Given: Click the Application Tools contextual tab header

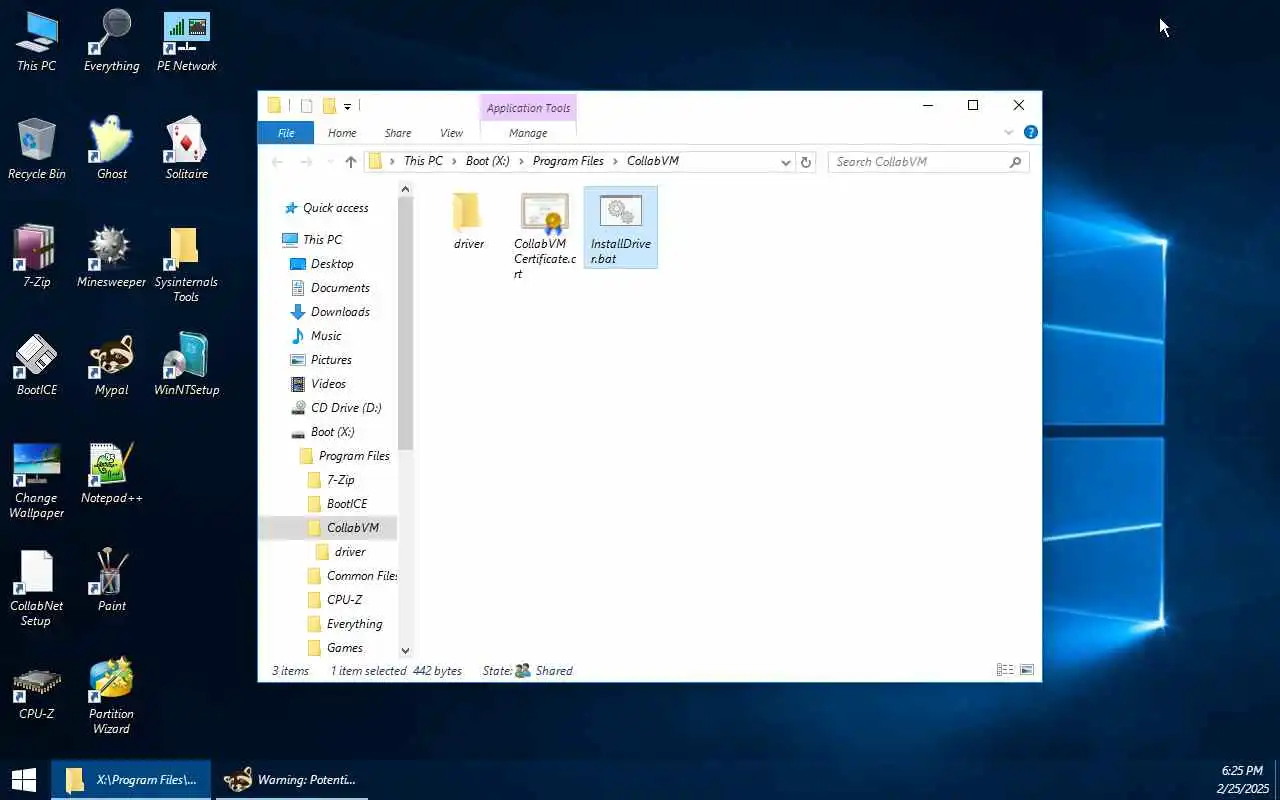Looking at the screenshot, I should point(528,108).
